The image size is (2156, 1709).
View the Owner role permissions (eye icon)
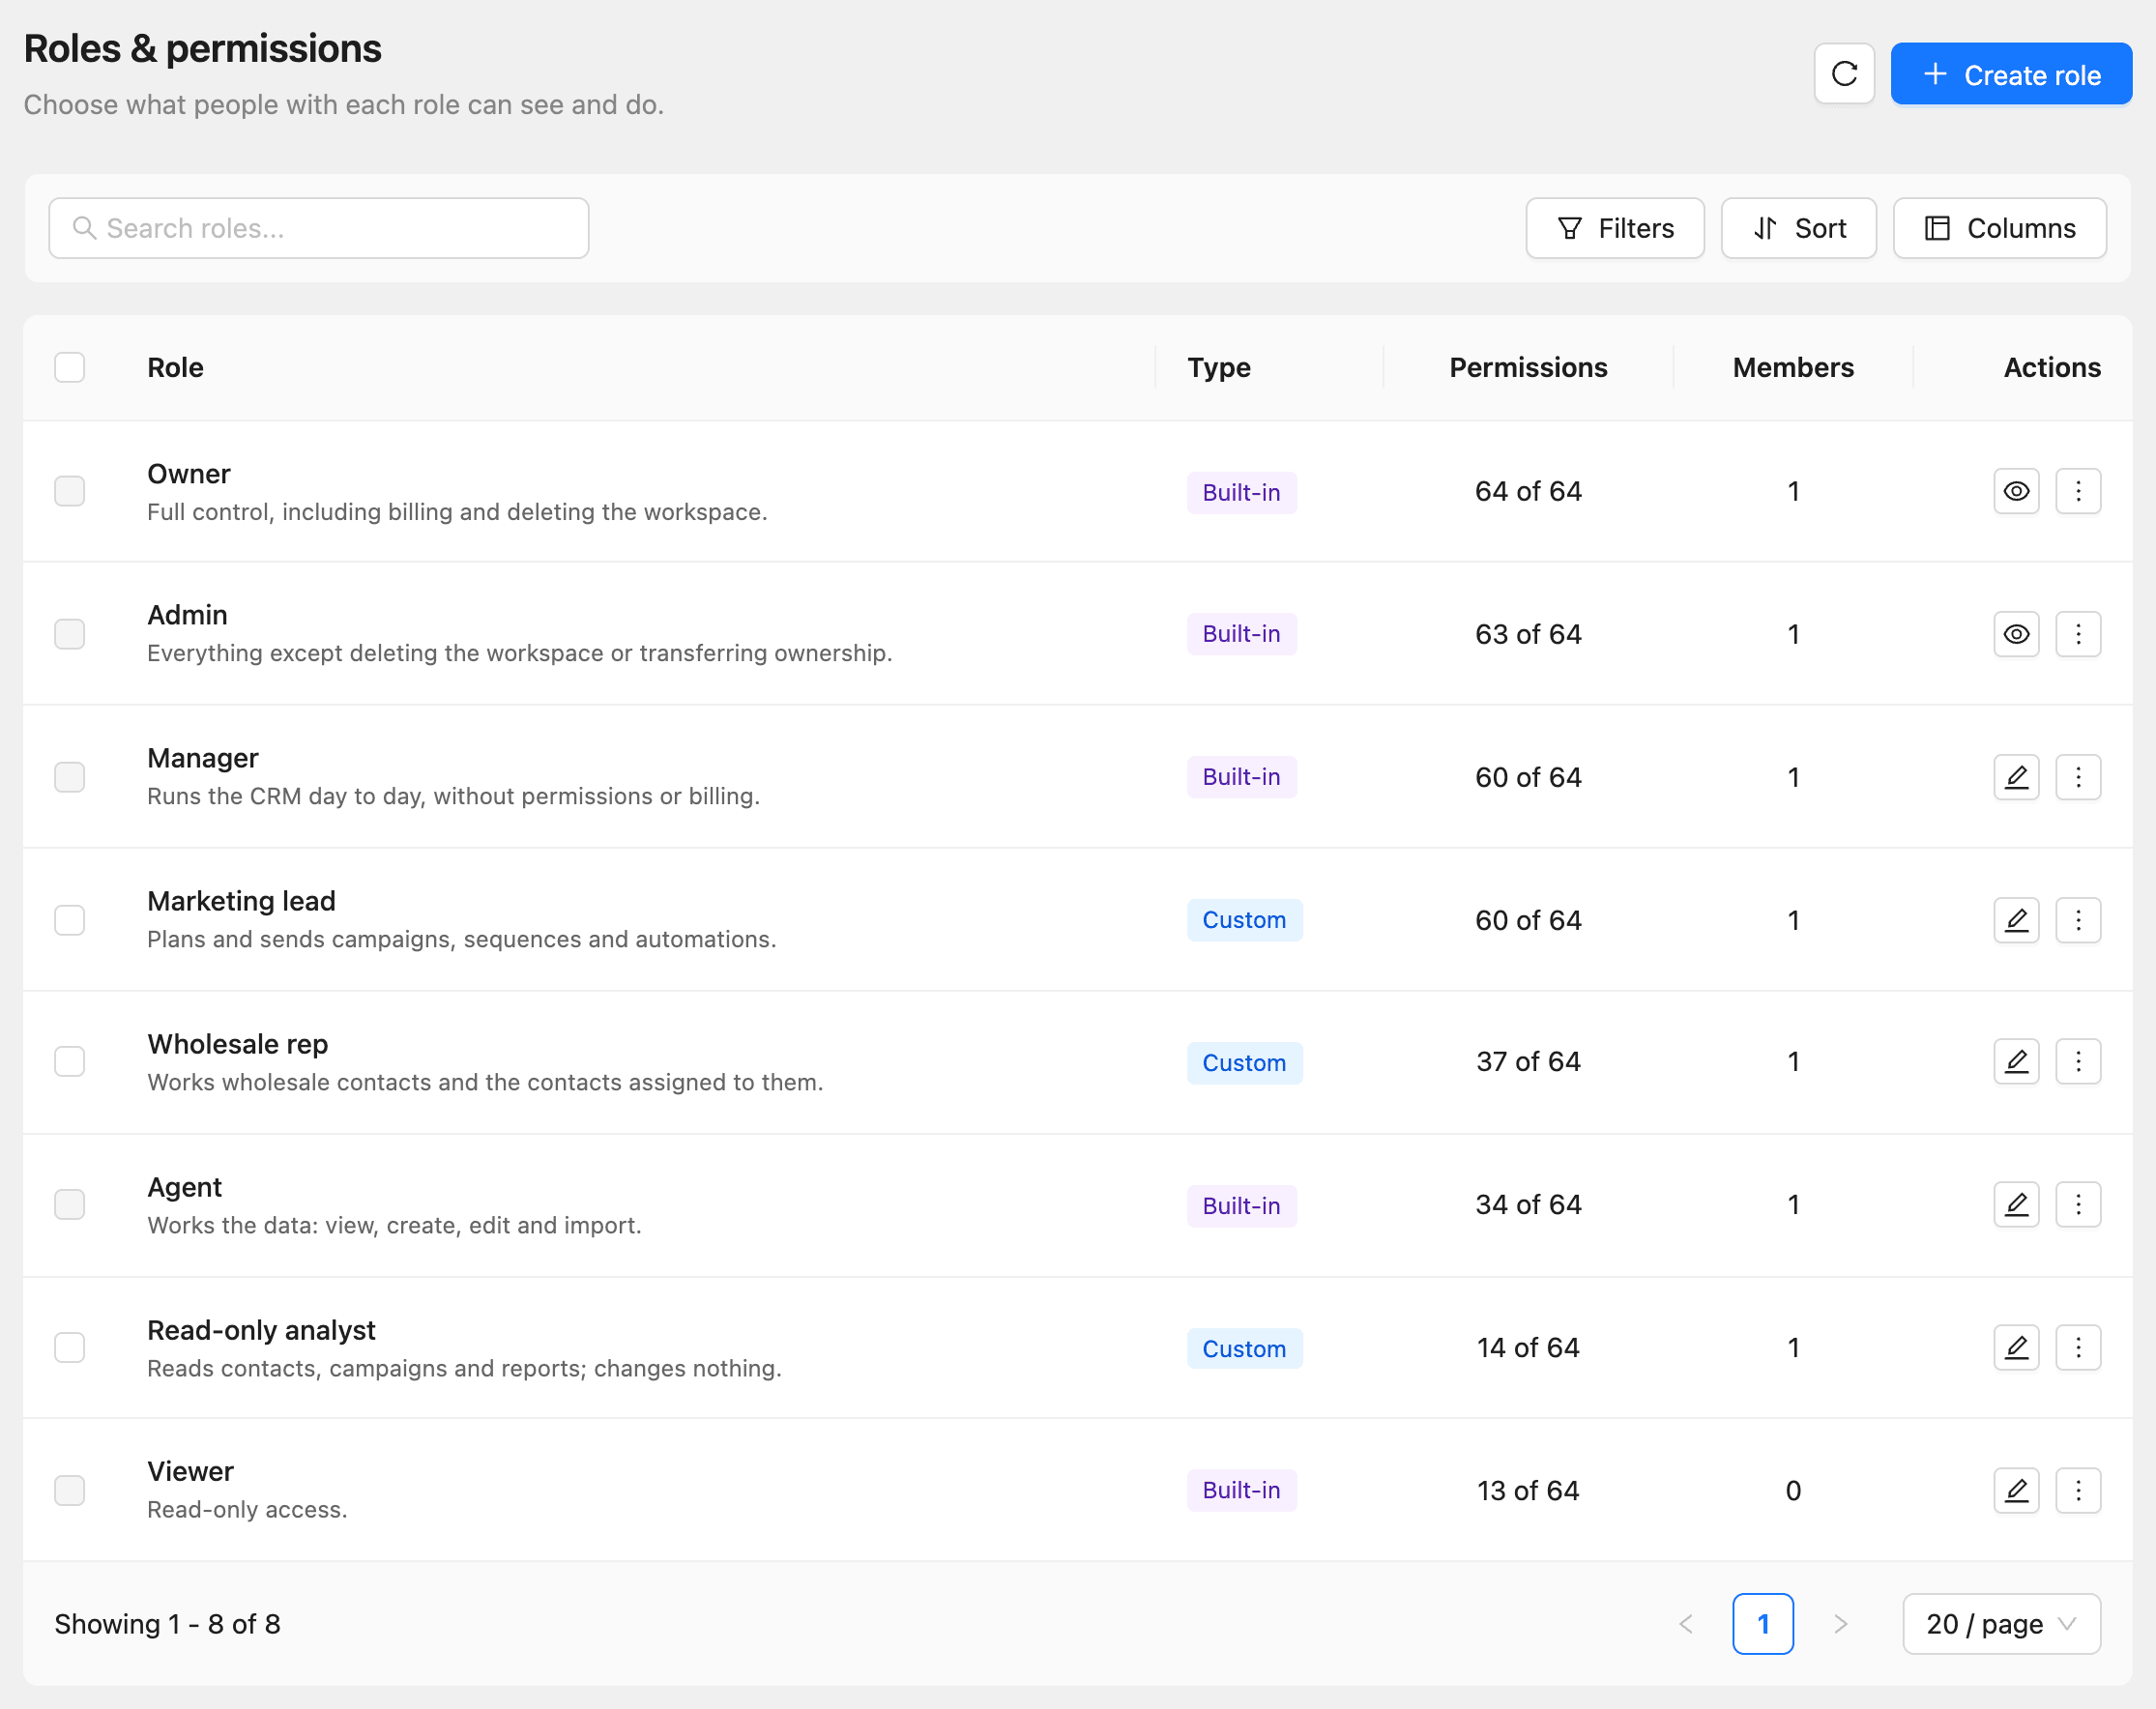[2016, 491]
